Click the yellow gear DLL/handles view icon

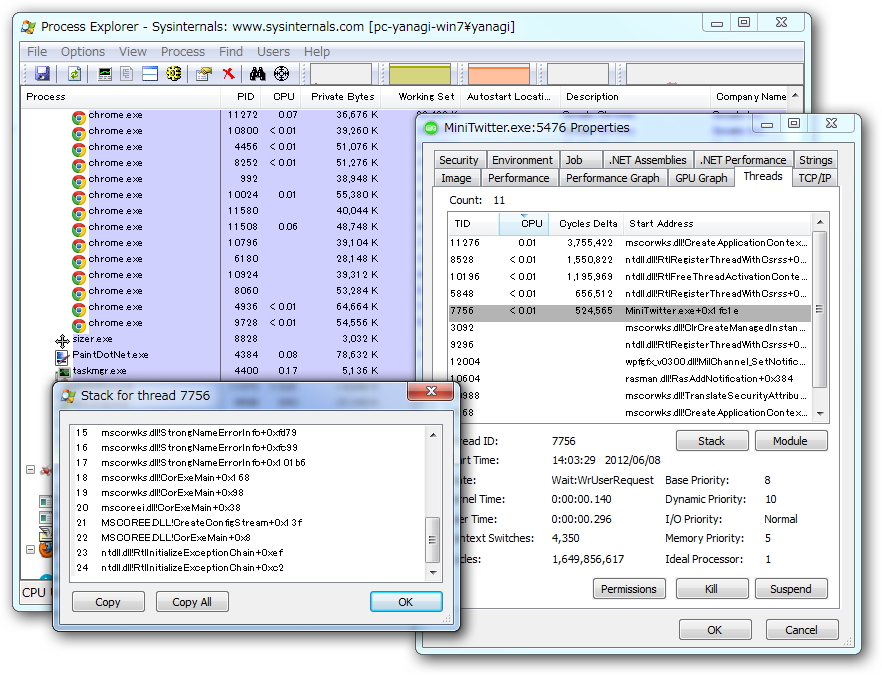click(x=174, y=74)
